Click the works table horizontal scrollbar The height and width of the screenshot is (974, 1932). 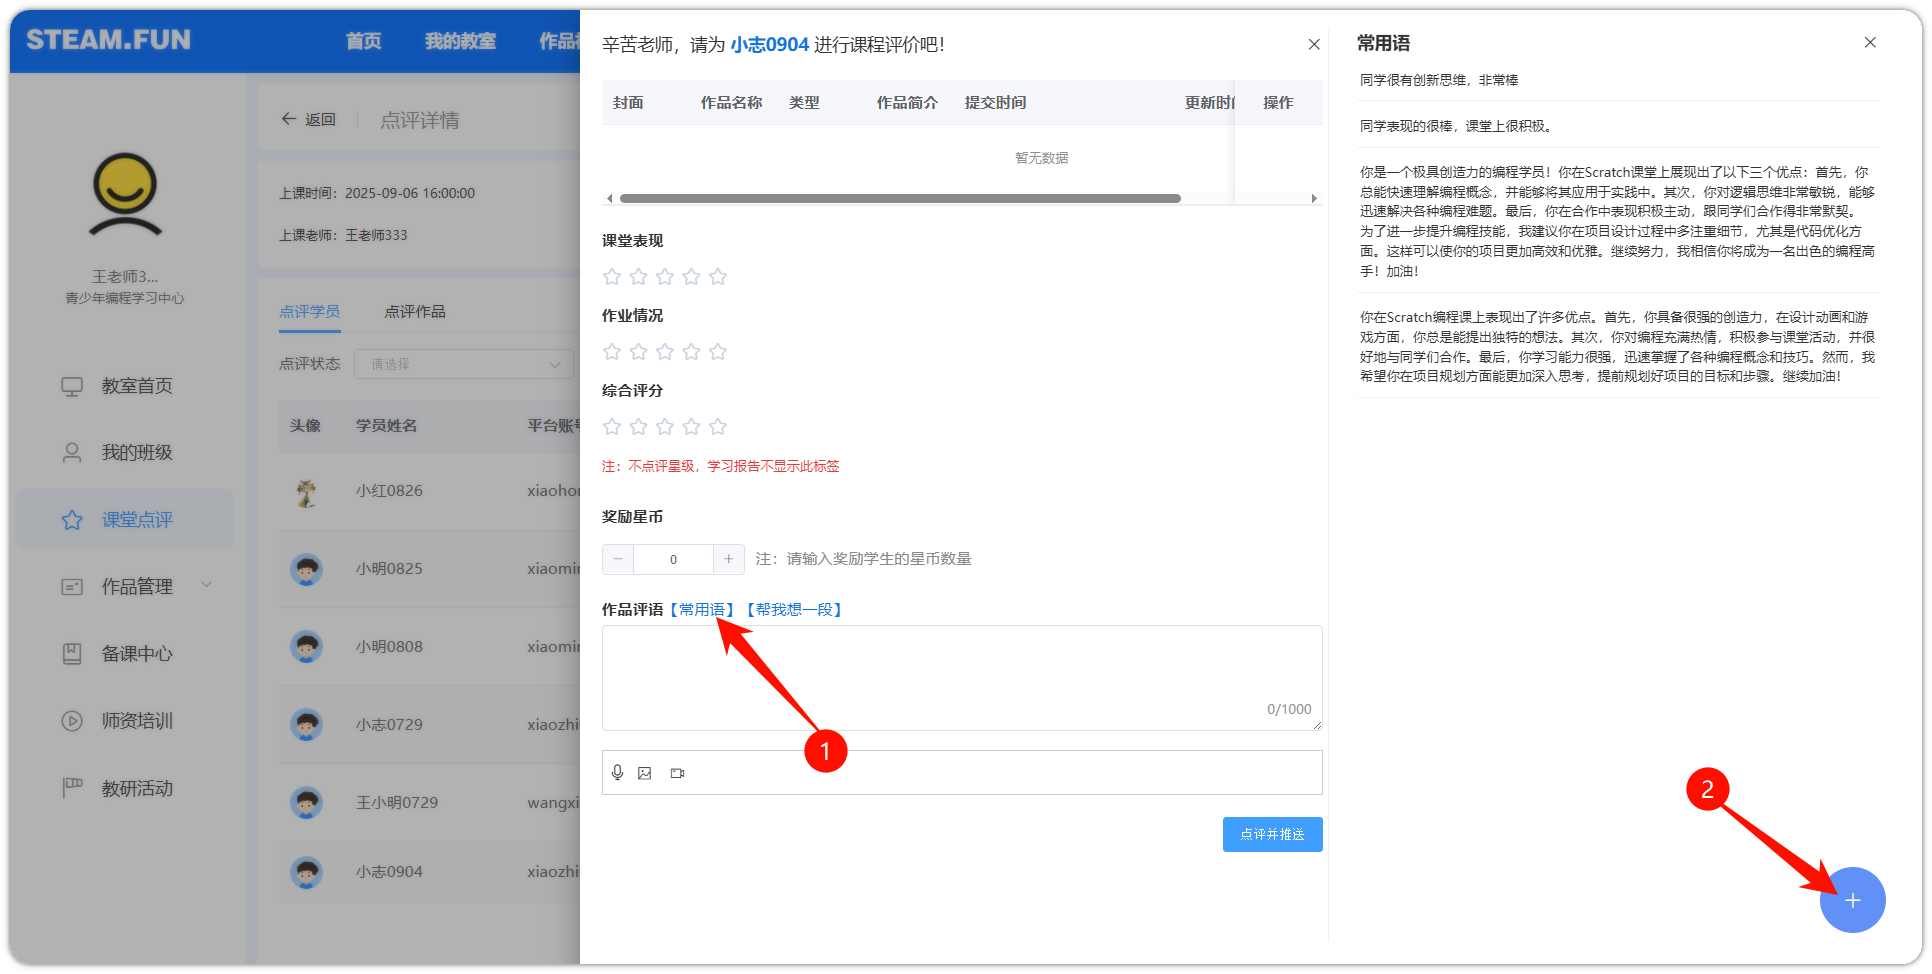[x=900, y=198]
